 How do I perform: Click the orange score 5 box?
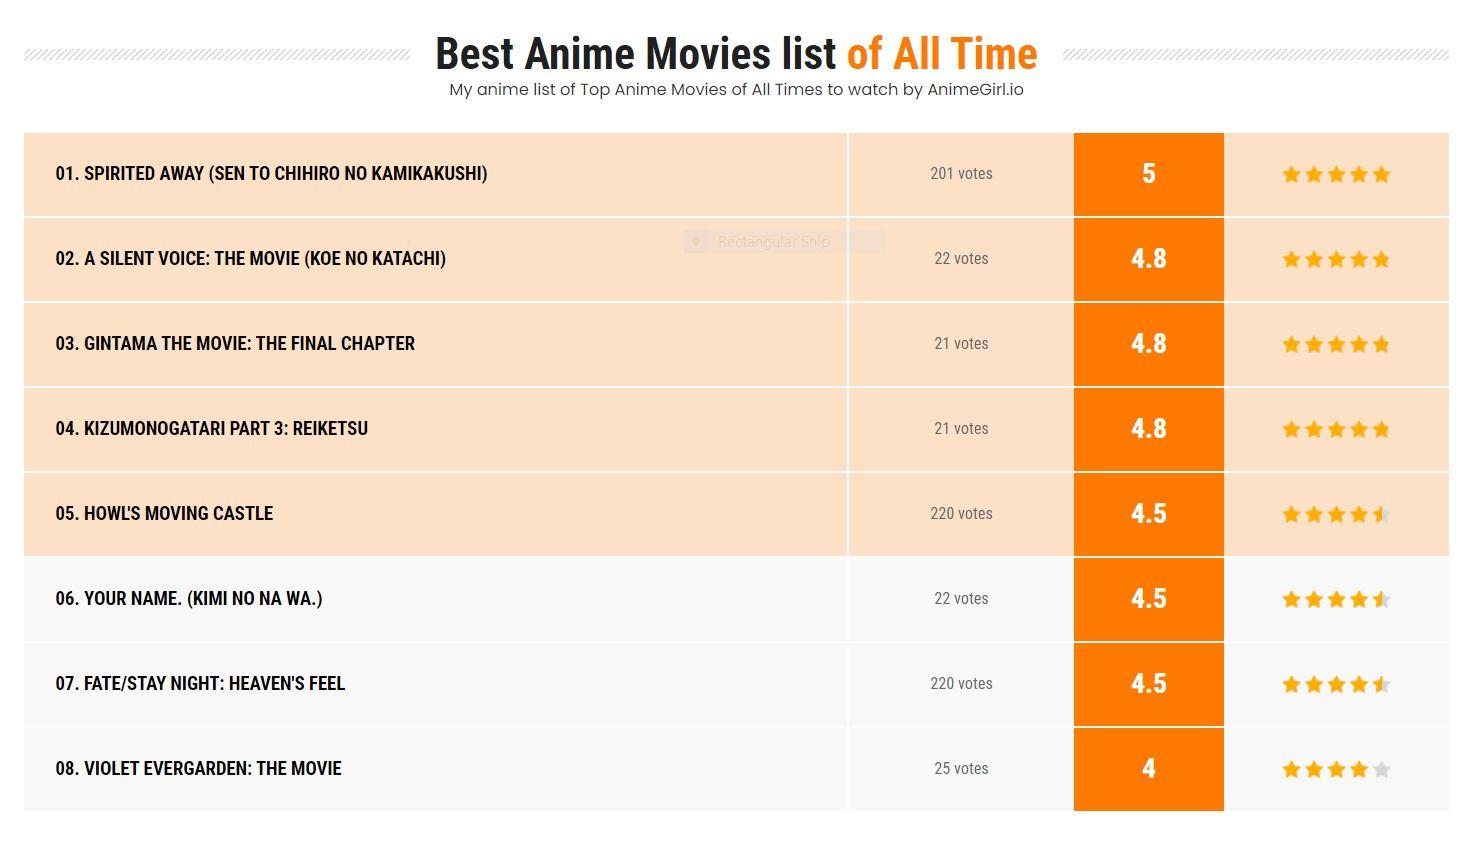[x=1149, y=174]
